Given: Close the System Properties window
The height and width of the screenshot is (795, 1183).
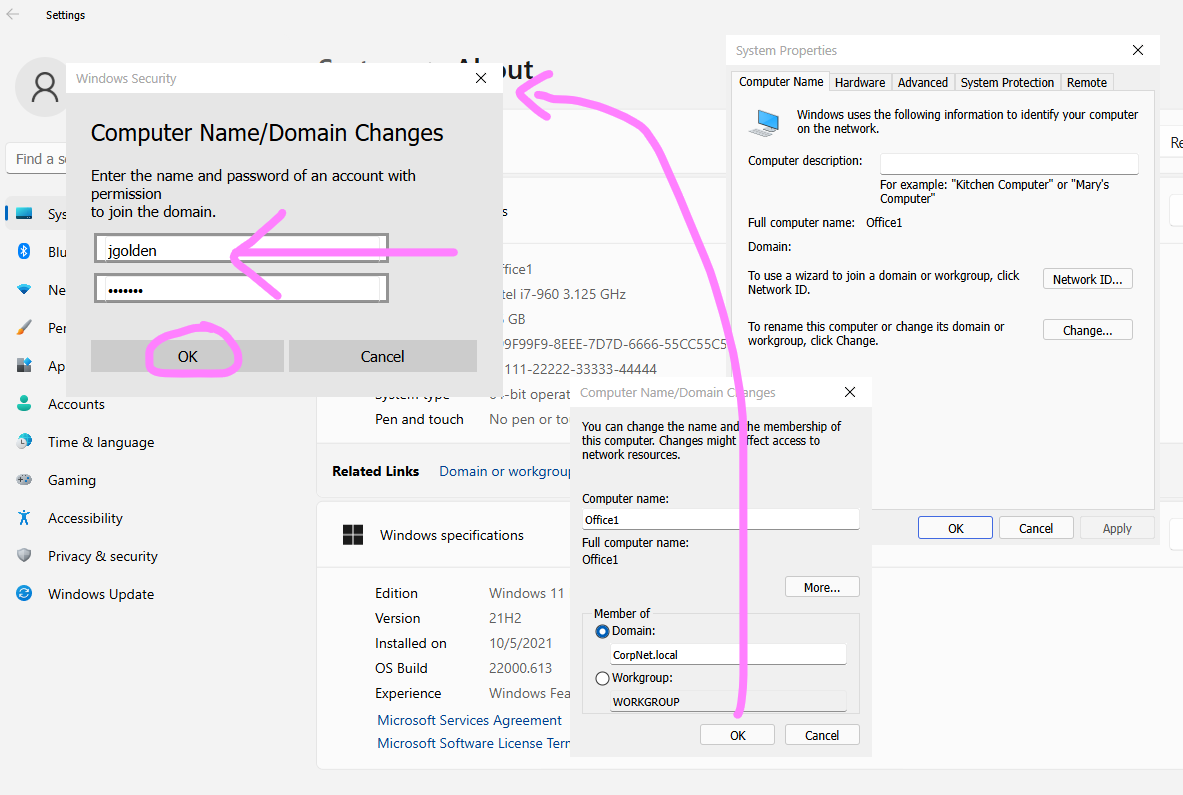Looking at the screenshot, I should (x=1138, y=50).
